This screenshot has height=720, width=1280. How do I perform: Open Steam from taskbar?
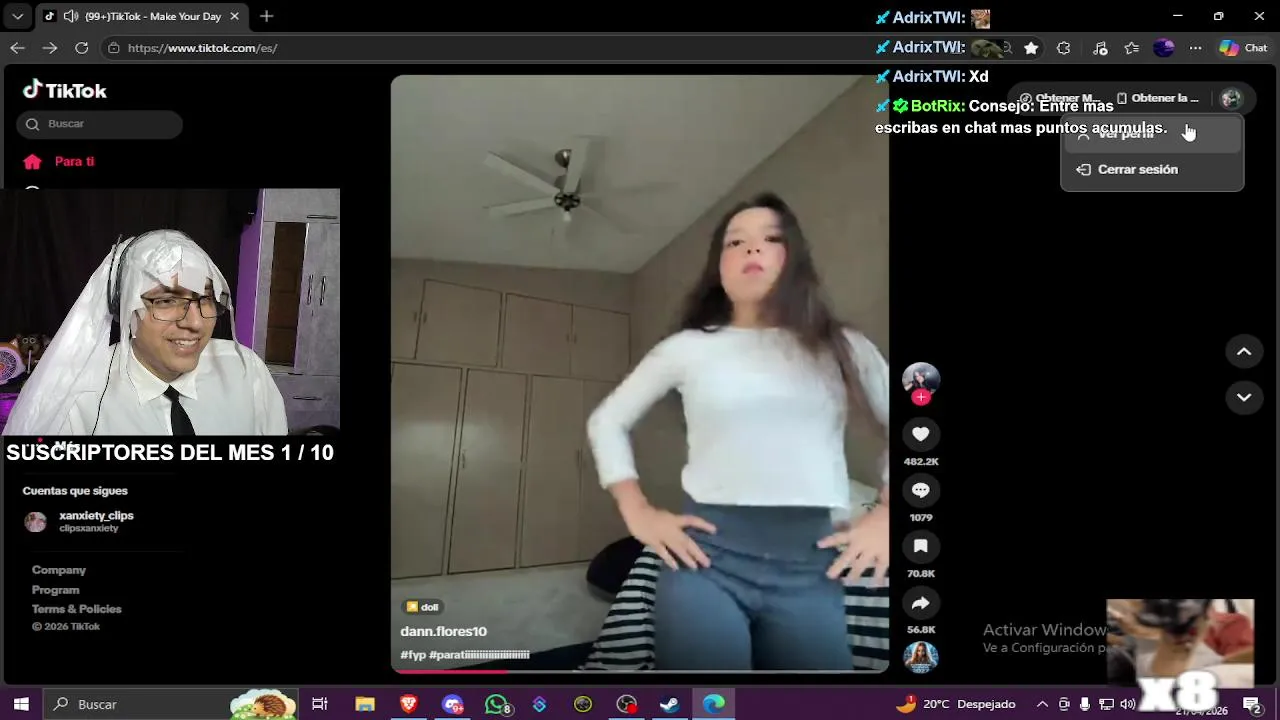coord(670,704)
